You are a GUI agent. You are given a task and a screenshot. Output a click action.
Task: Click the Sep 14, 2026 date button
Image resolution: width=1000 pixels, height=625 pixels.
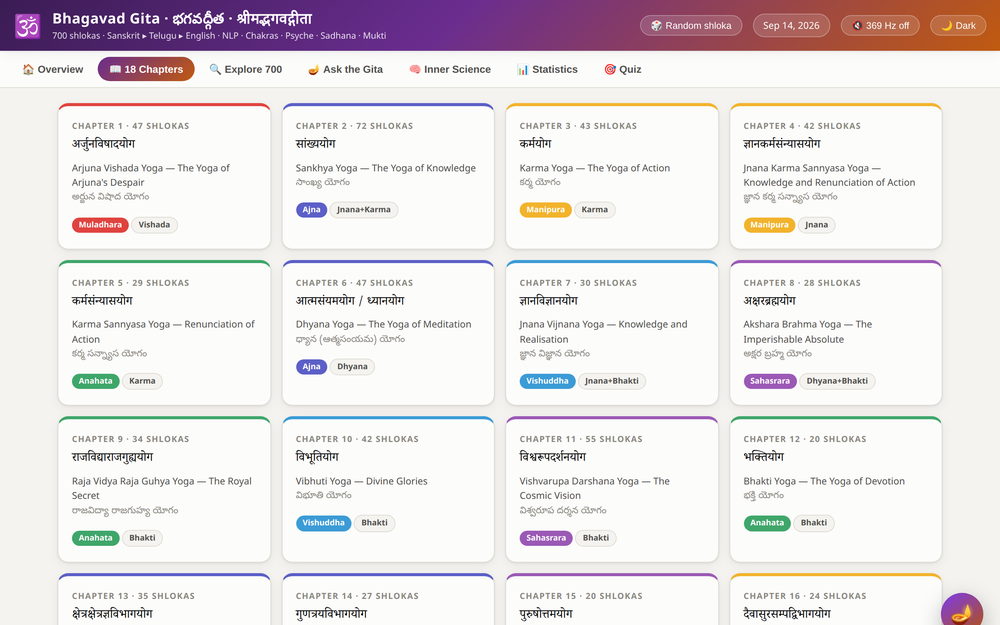[x=791, y=26]
